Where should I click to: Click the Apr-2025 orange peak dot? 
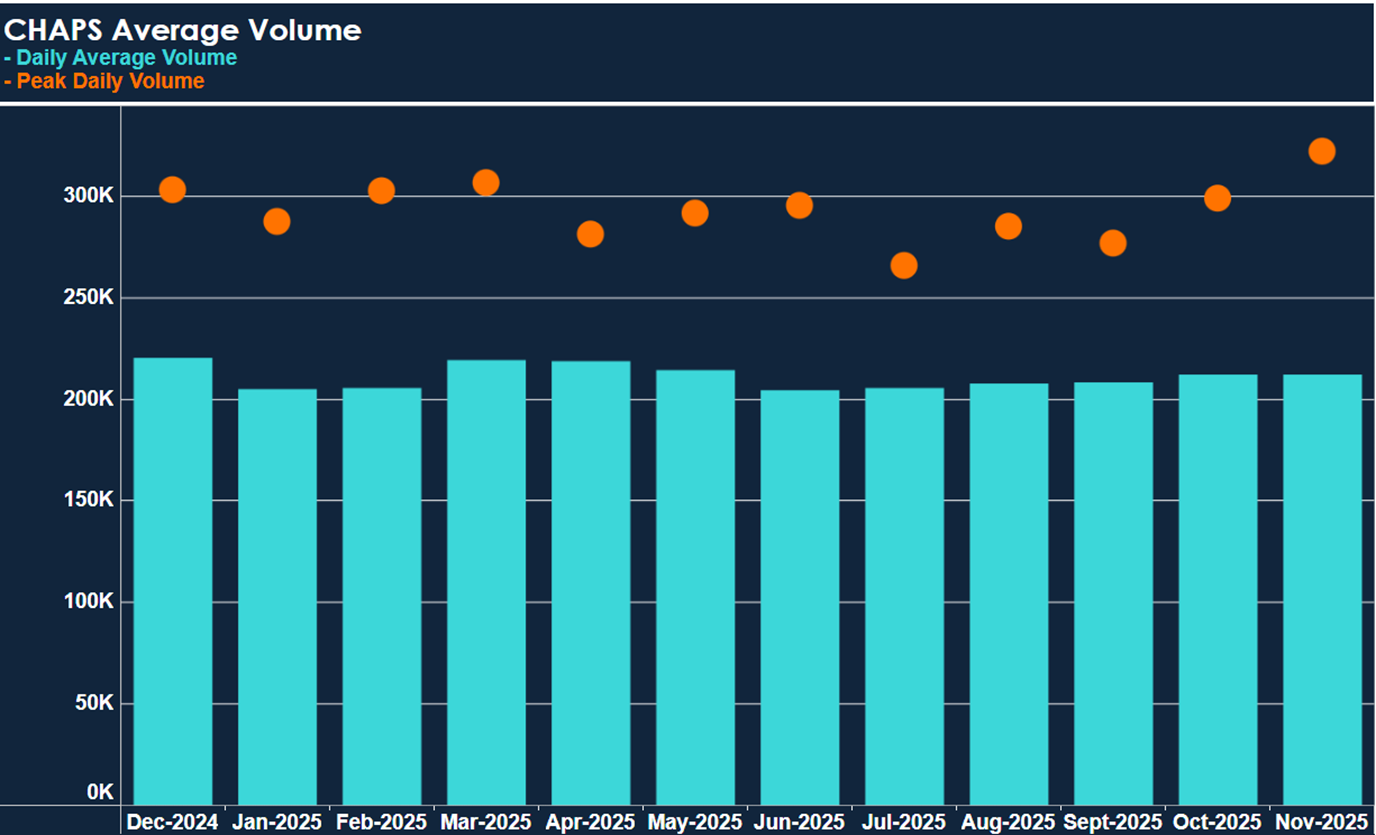(590, 234)
